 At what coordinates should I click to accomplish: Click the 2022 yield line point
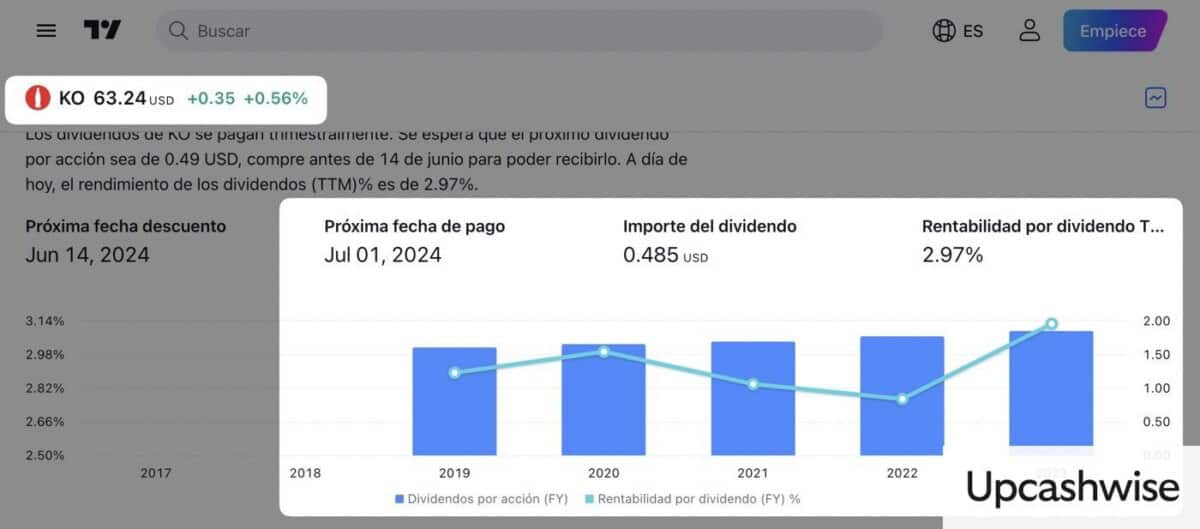pos(902,399)
